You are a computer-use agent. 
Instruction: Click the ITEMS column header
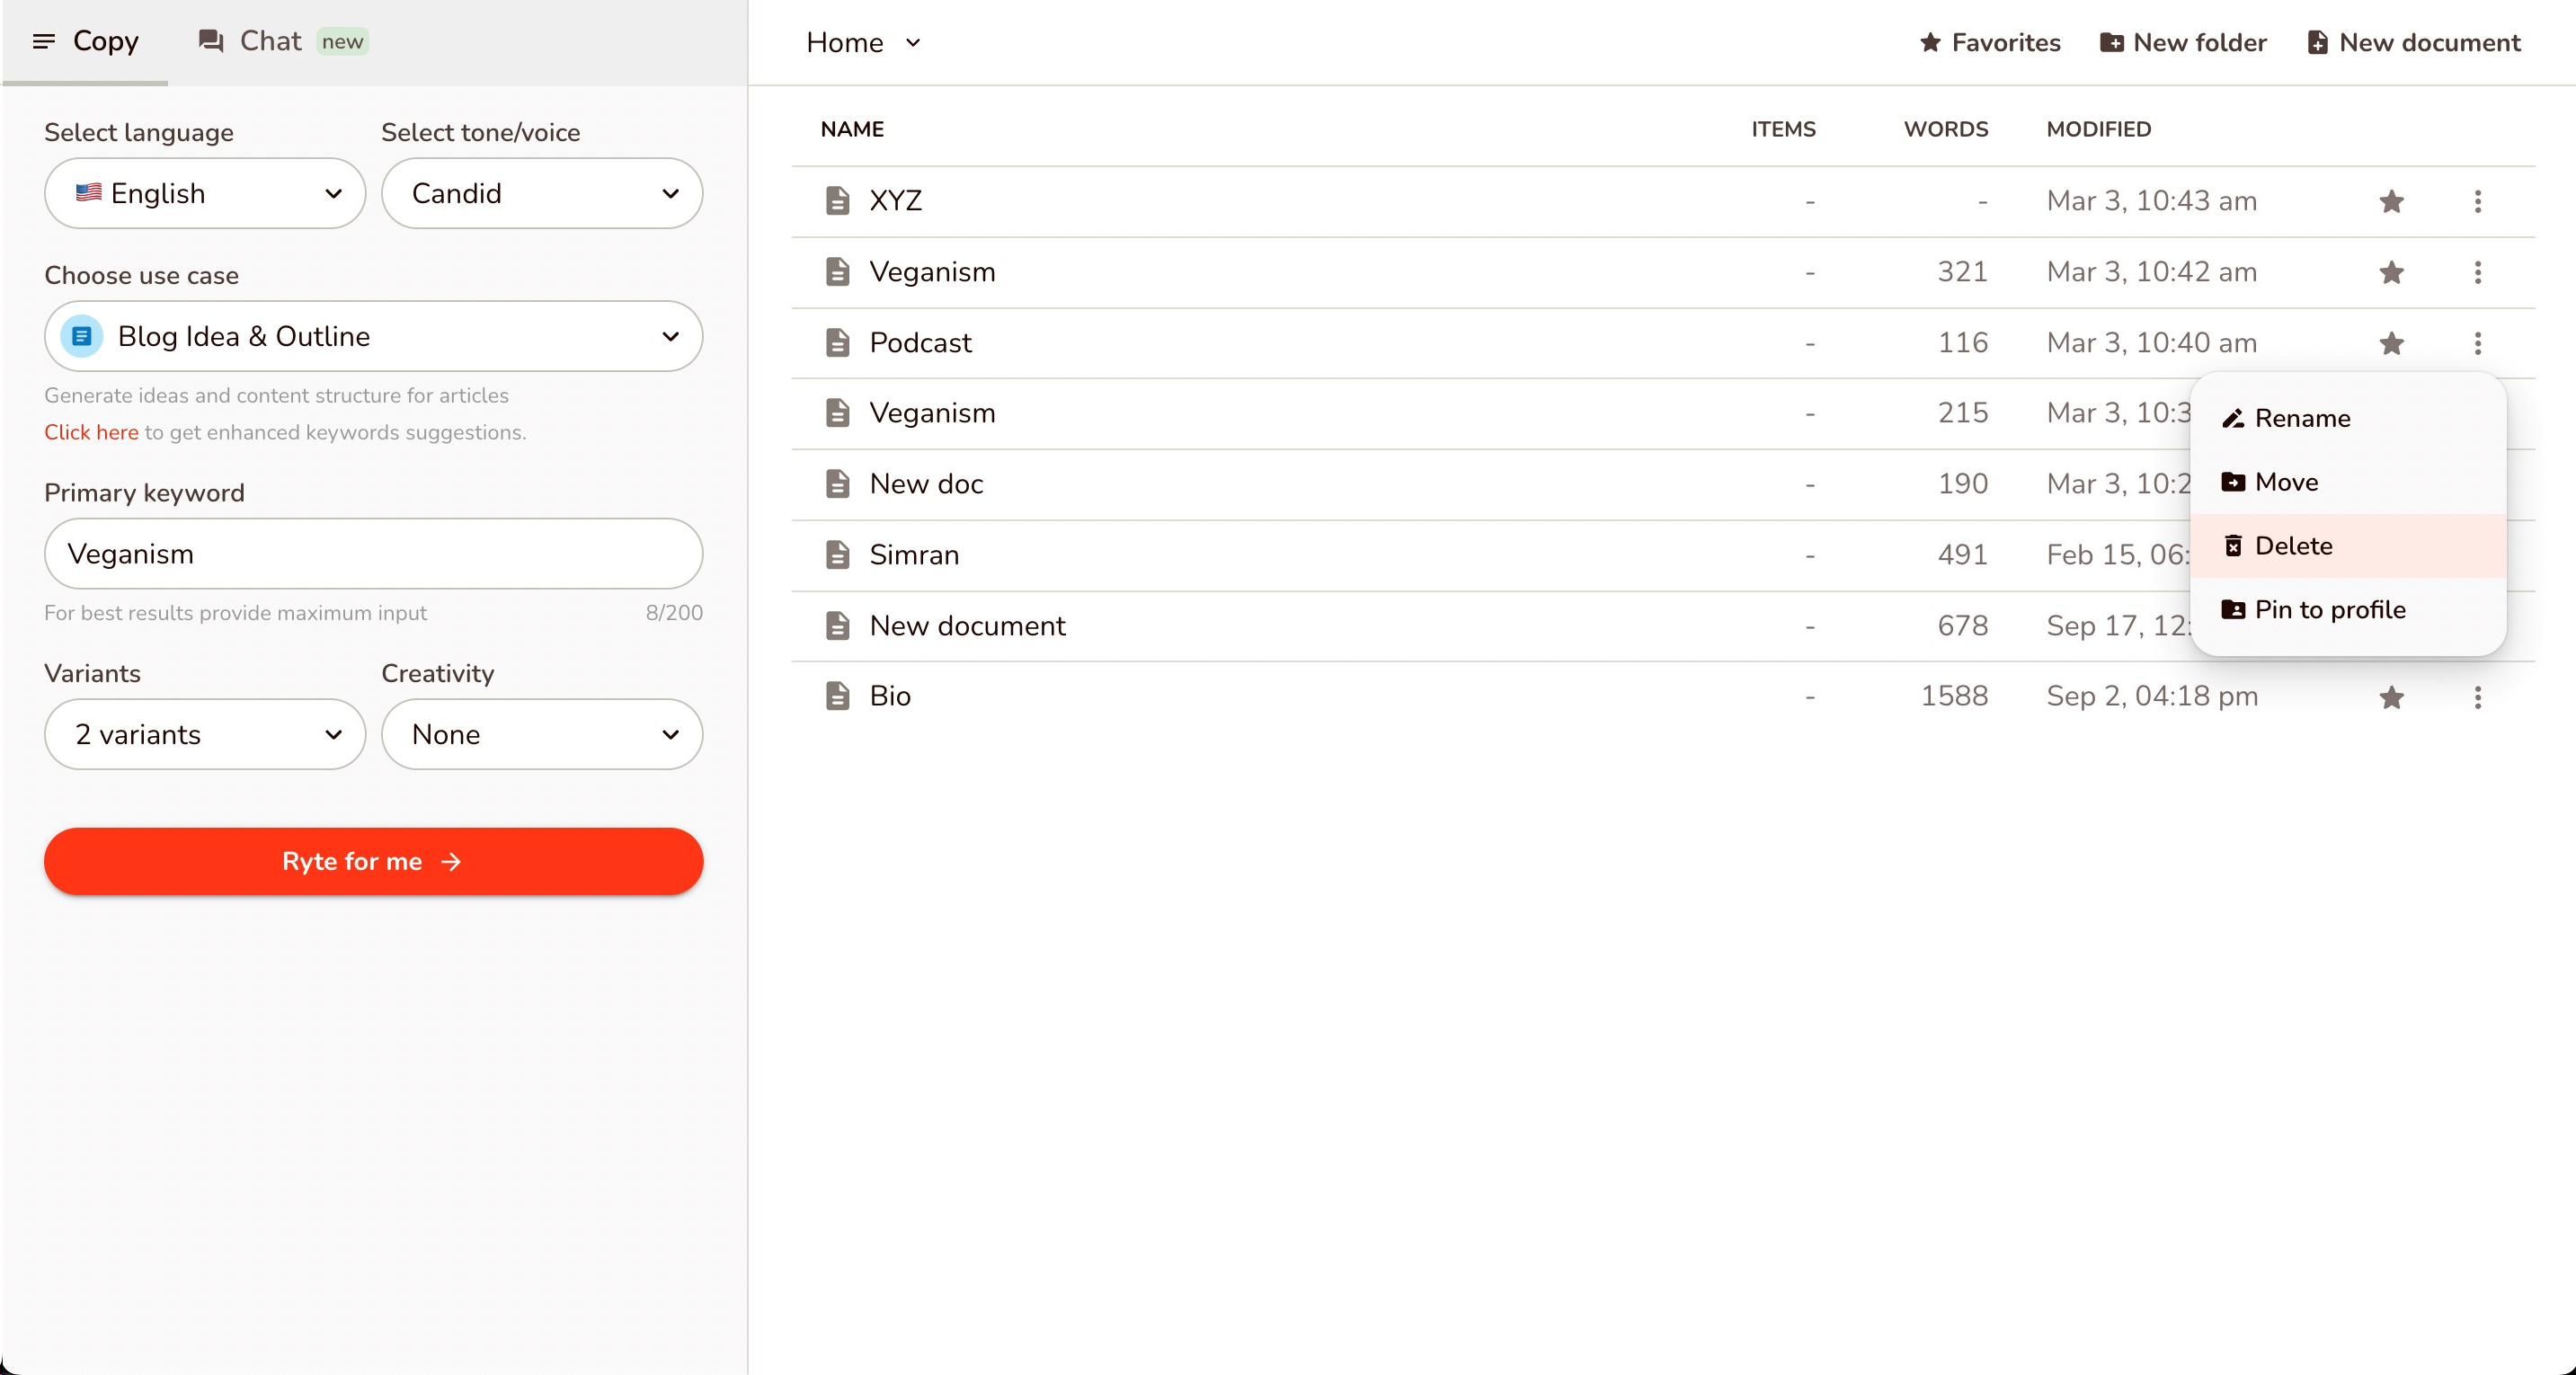1782,129
